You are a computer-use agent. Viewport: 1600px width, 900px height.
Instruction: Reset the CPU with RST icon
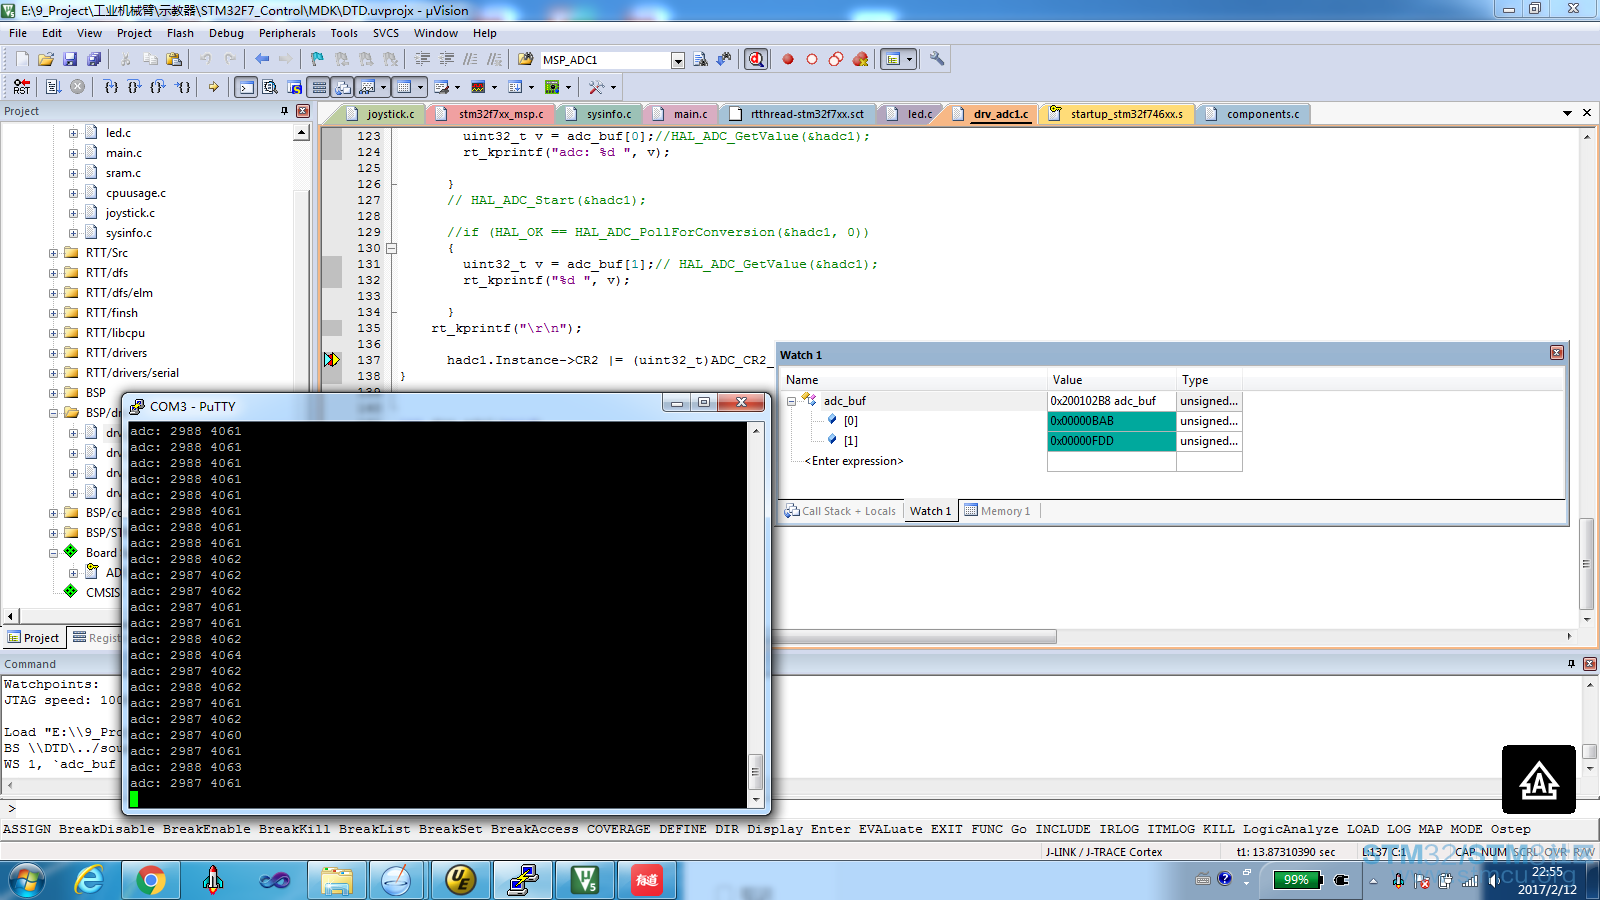click(x=22, y=87)
